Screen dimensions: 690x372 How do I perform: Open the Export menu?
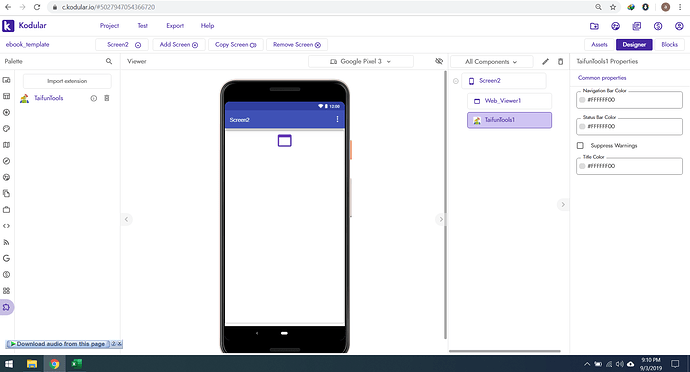click(175, 26)
